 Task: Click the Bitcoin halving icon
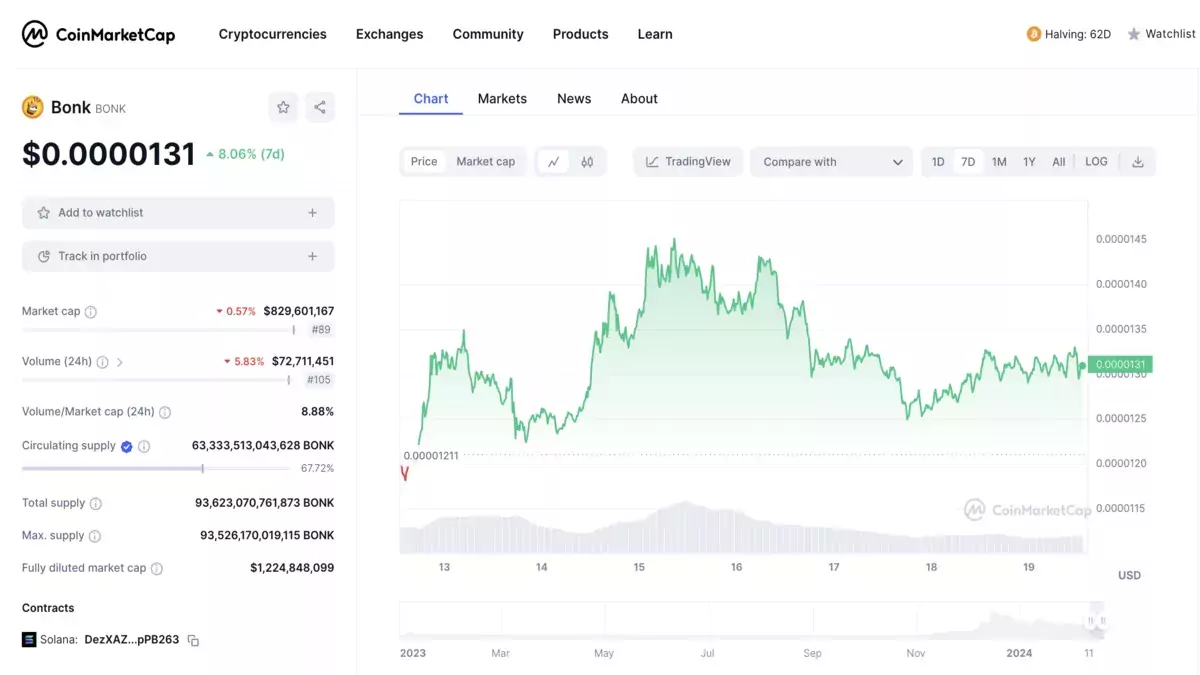pos(1034,34)
